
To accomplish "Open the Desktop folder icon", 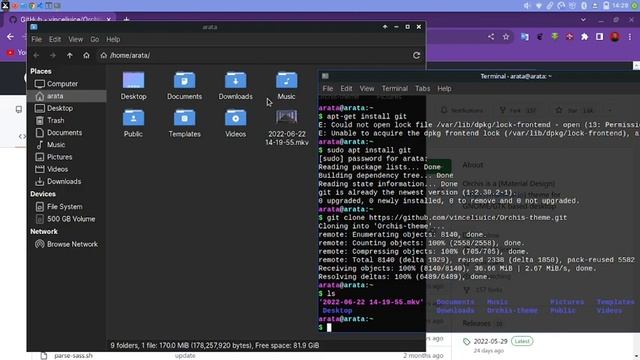I will [133, 86].
